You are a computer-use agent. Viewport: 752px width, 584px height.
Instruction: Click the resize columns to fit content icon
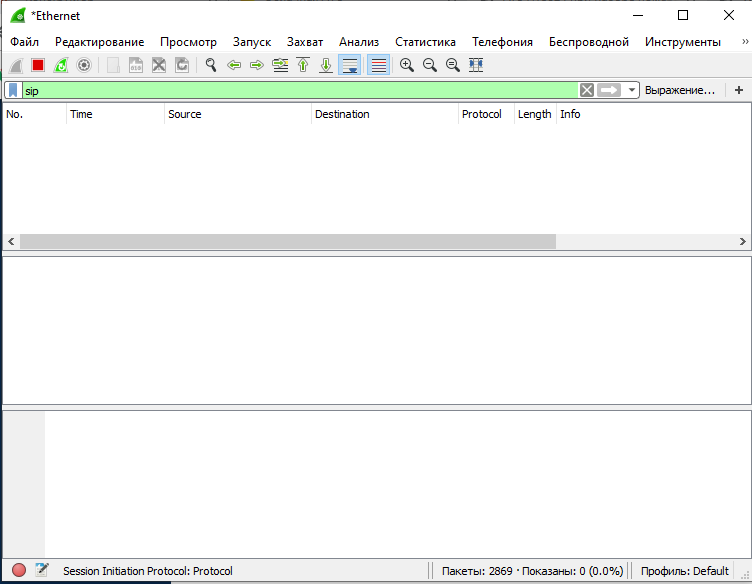click(x=476, y=65)
